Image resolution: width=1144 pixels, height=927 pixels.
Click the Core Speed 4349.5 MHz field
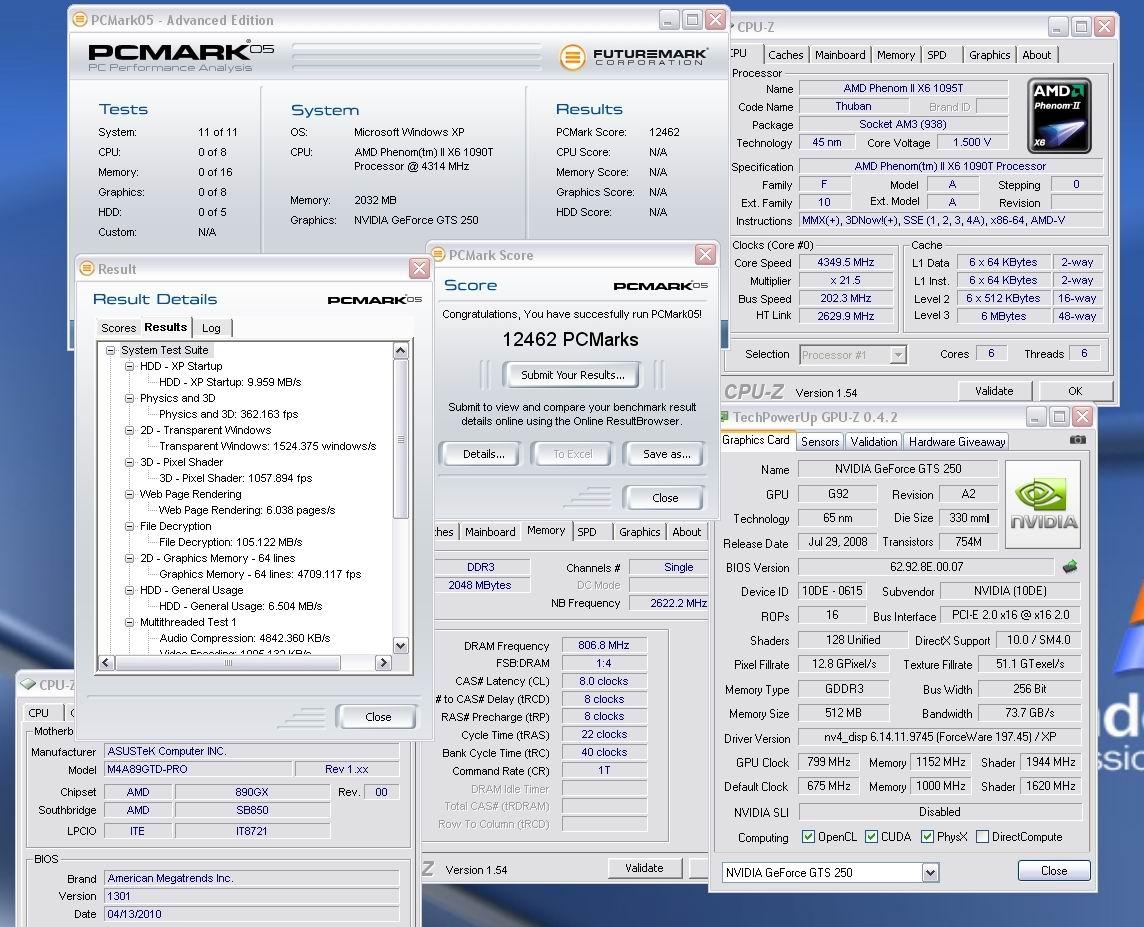846,263
